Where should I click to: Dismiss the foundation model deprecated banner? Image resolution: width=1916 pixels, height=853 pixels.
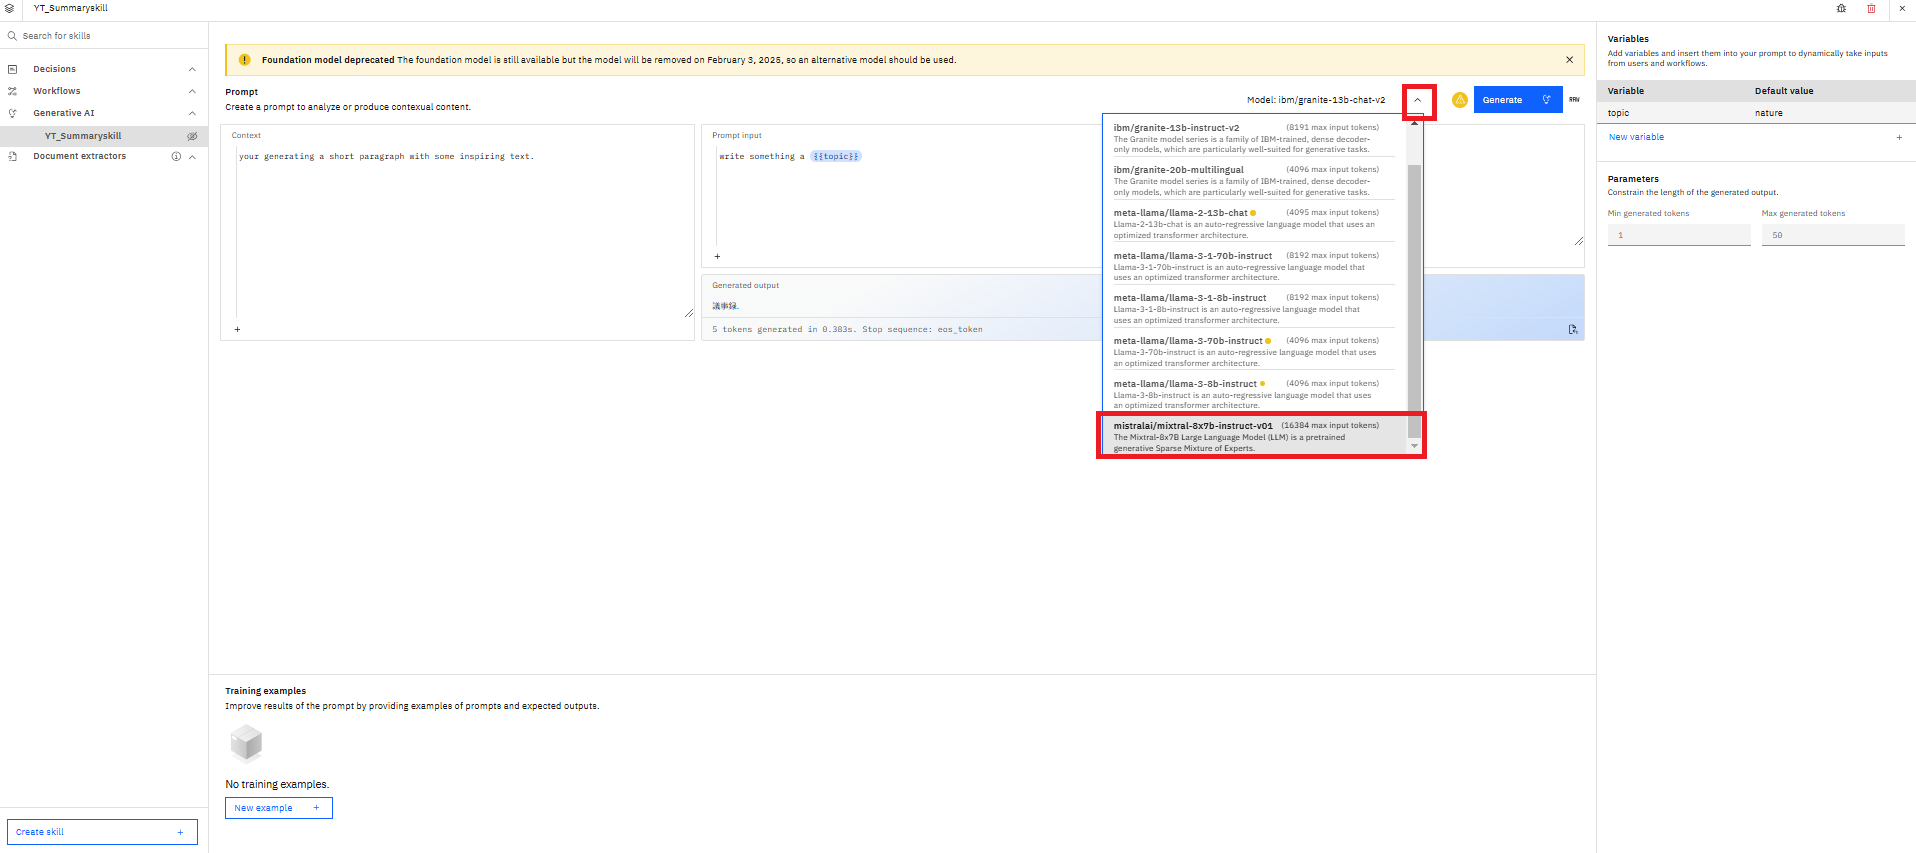tap(1569, 60)
